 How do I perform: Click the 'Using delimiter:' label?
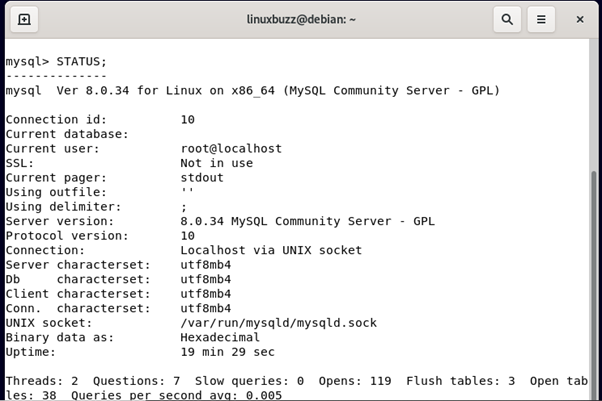click(x=63, y=207)
